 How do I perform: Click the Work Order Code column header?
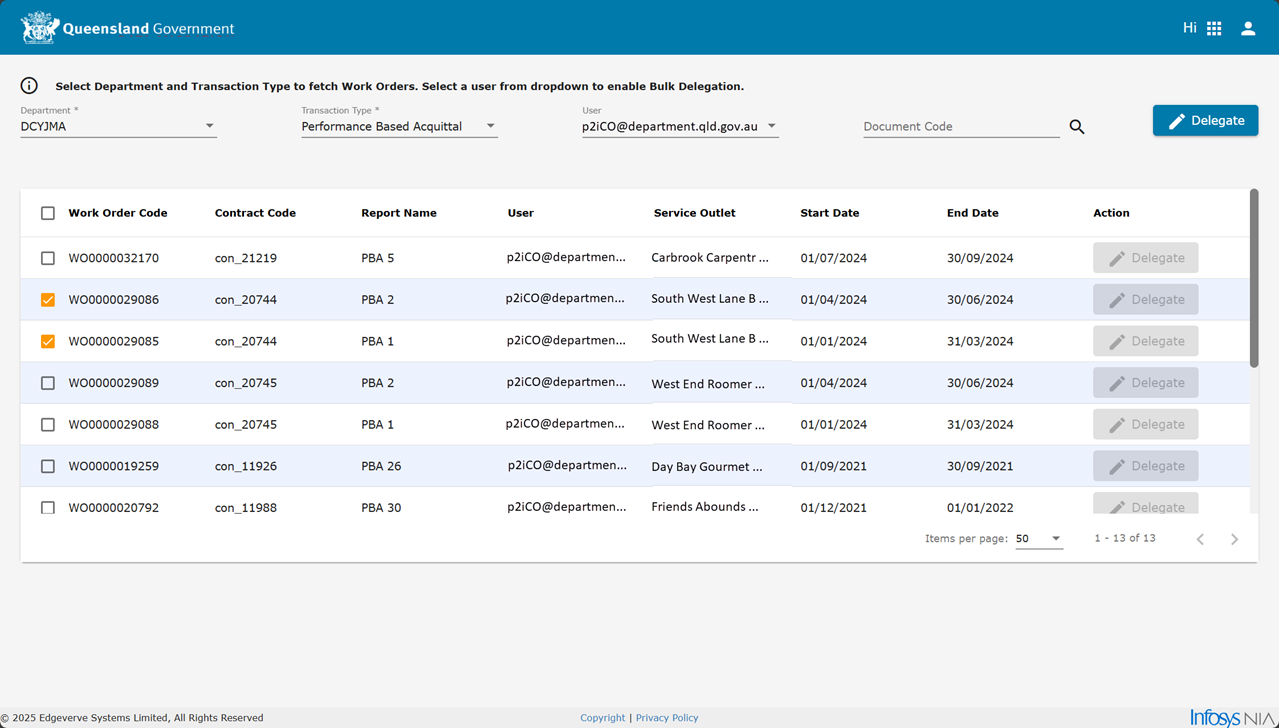coord(118,213)
